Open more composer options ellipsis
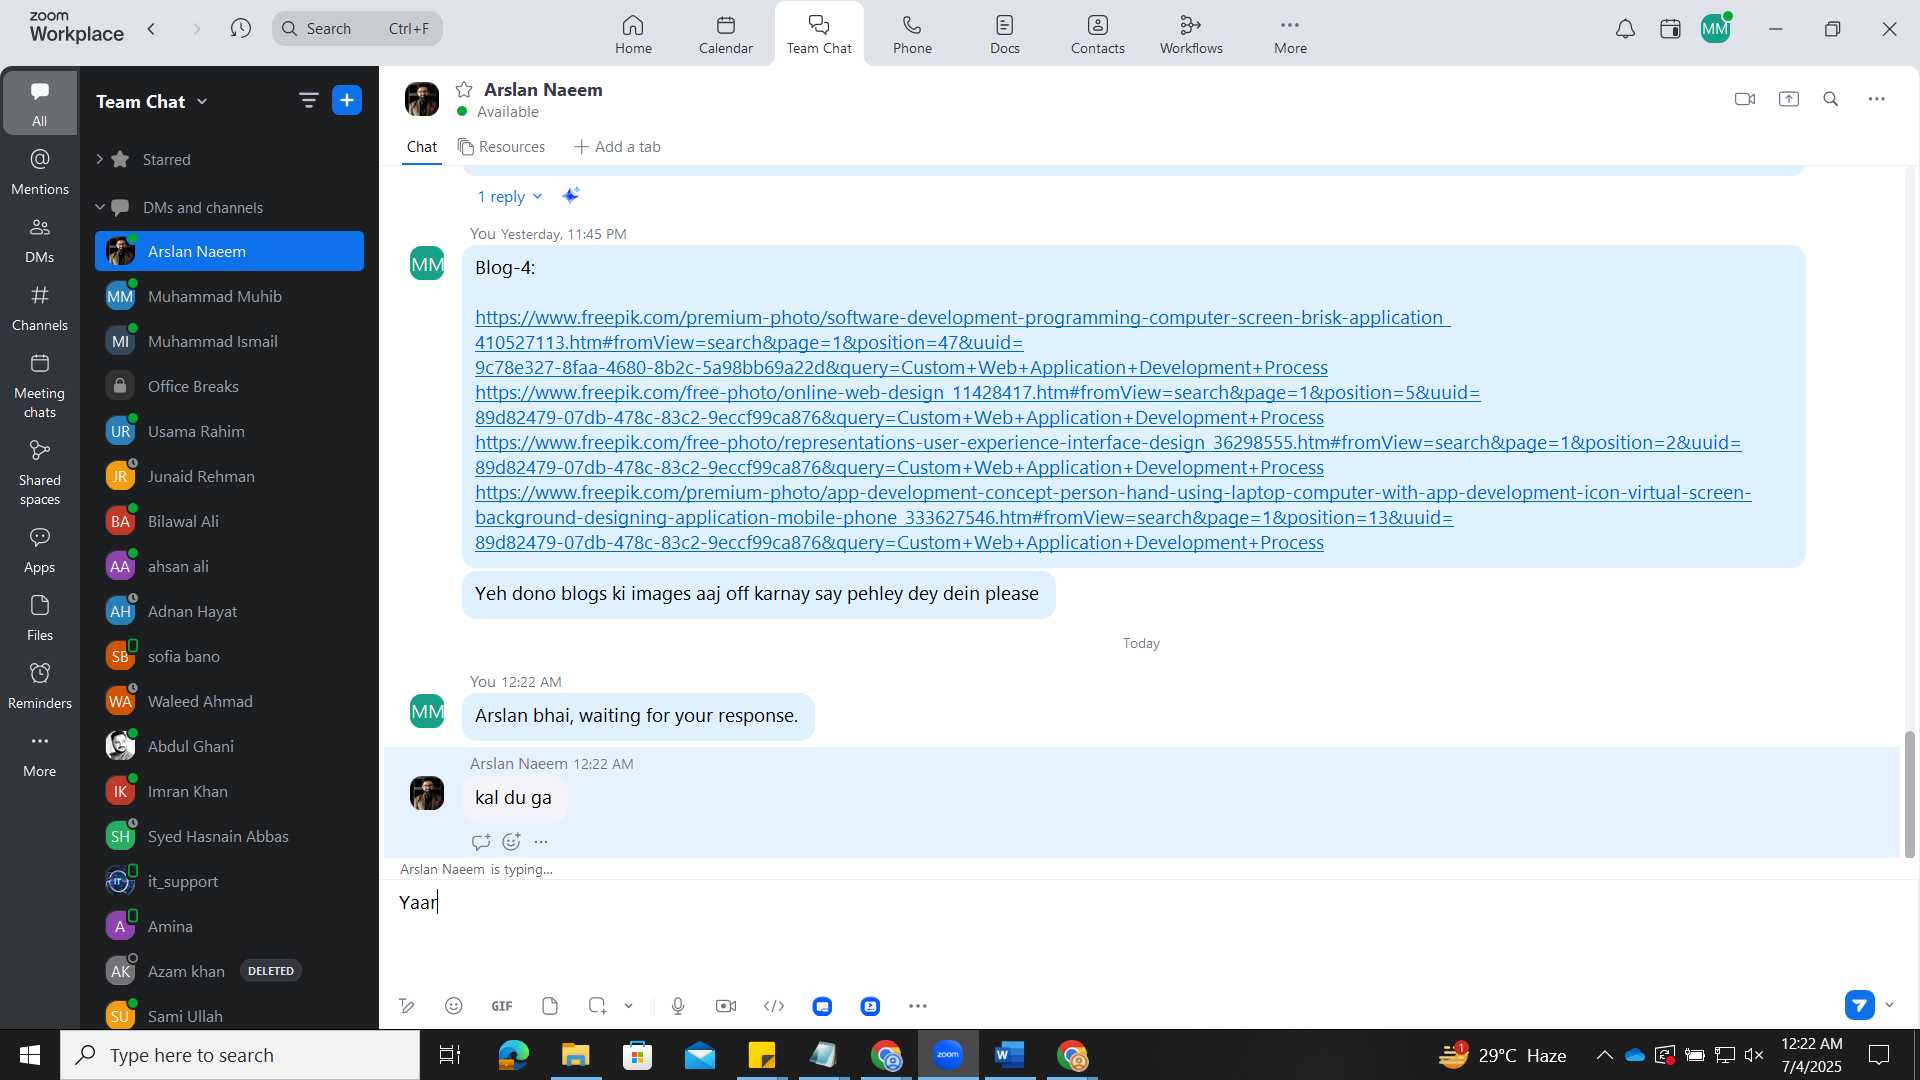 pyautogui.click(x=918, y=1006)
